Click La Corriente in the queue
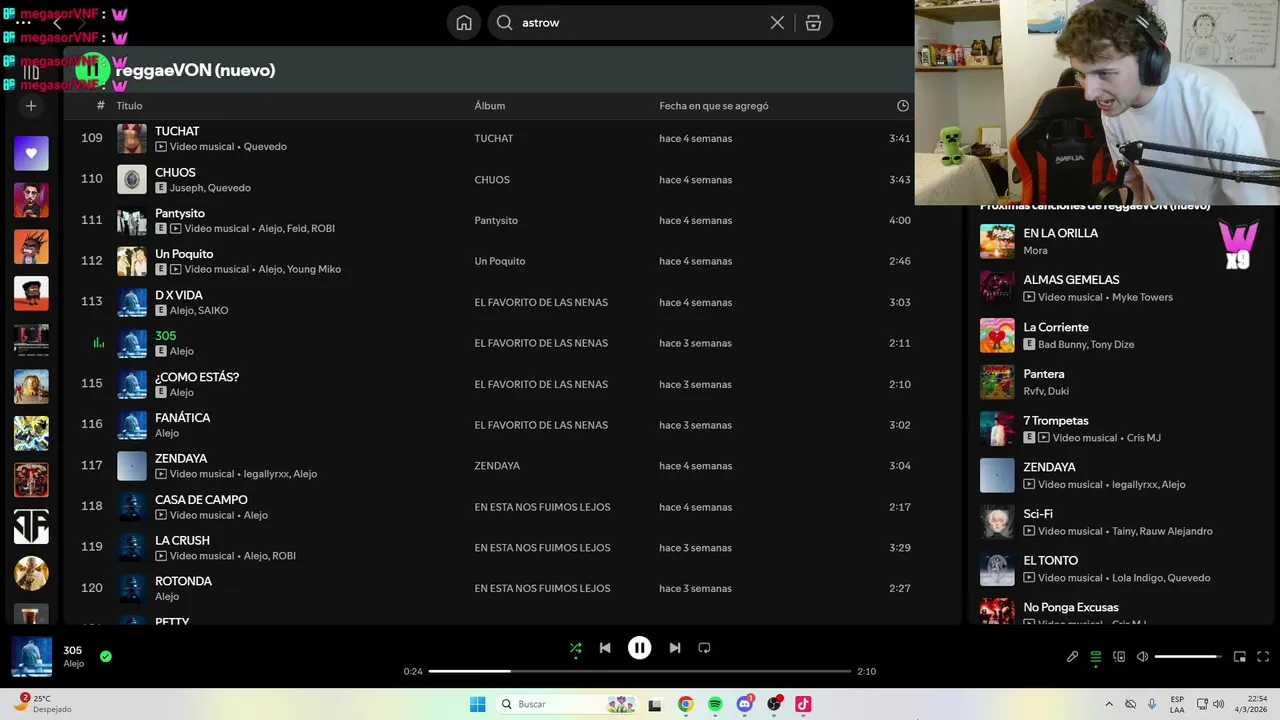Viewport: 1280px width, 720px height. pyautogui.click(x=1056, y=327)
